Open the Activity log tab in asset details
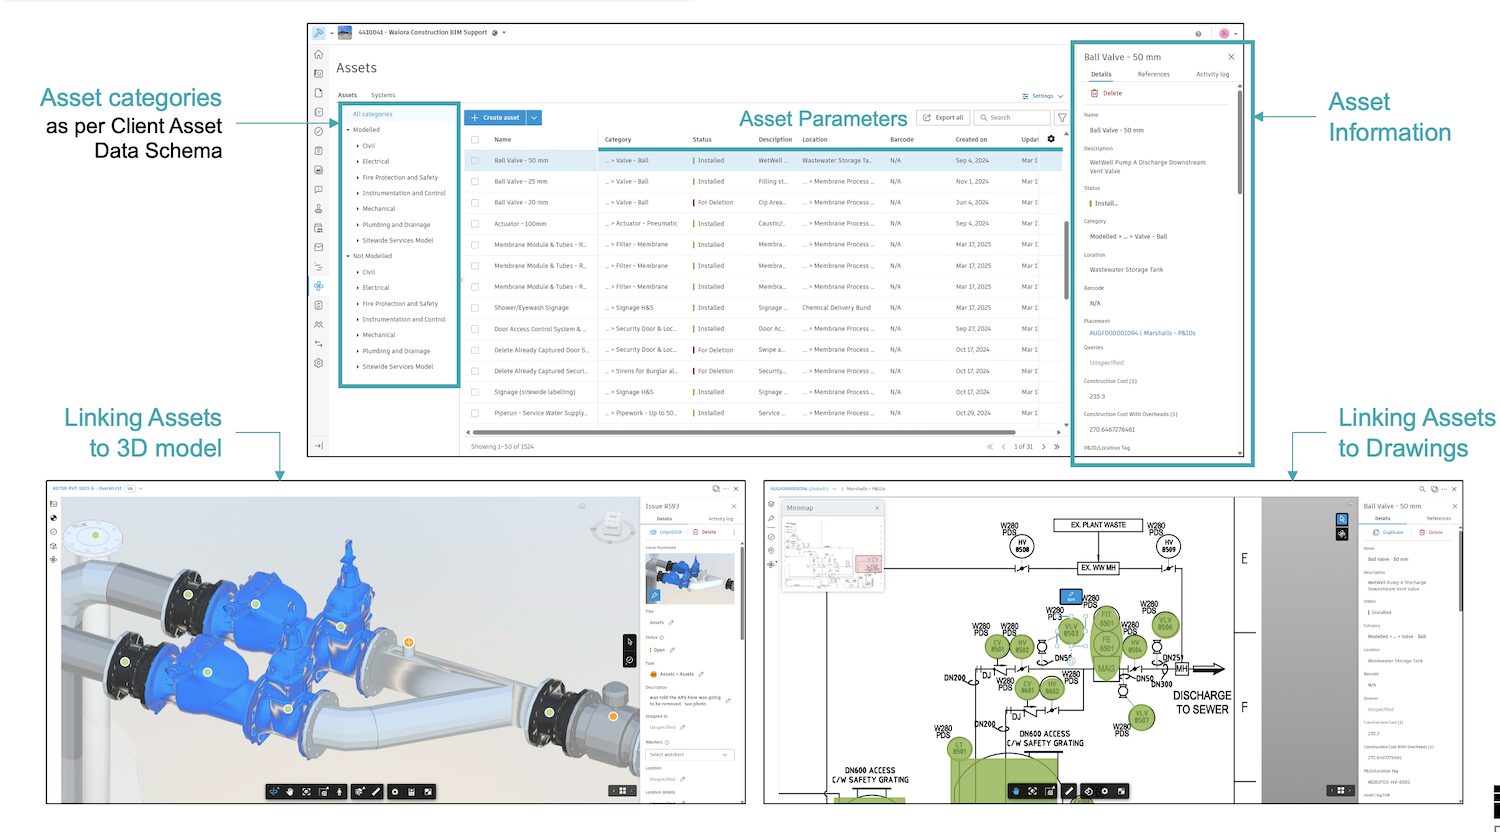This screenshot has height=832, width=1500. click(x=1212, y=74)
